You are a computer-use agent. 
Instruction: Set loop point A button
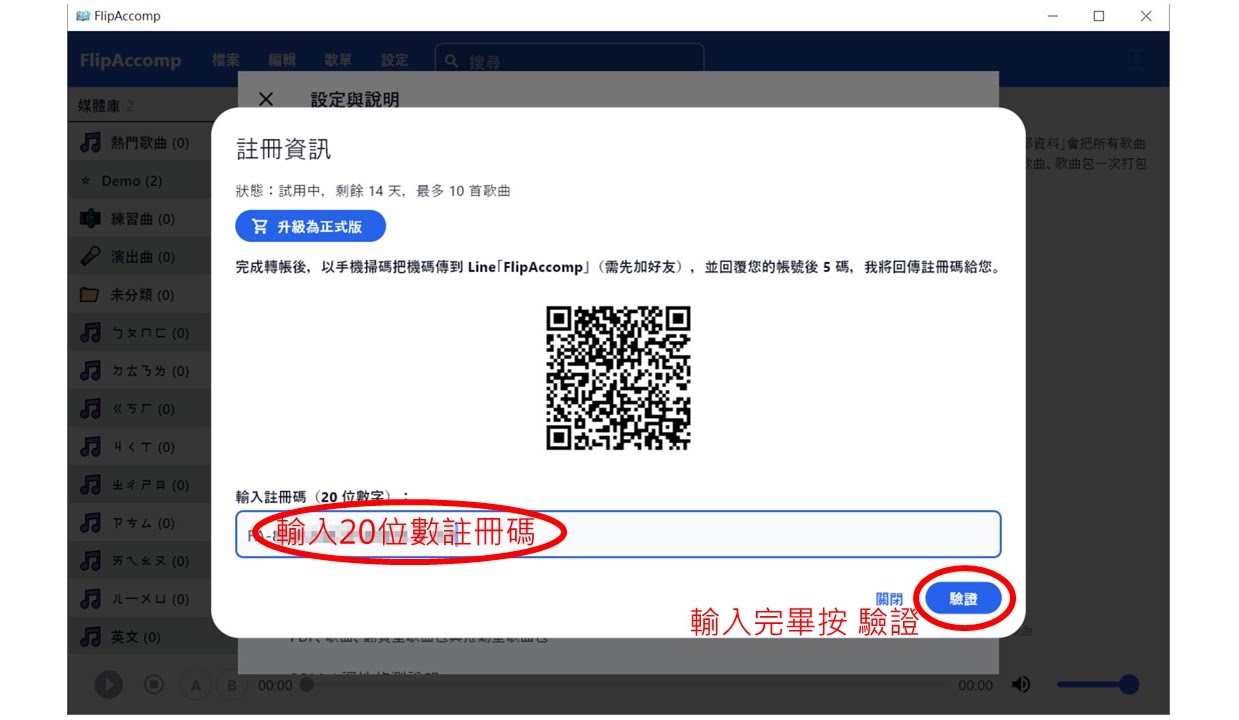[x=196, y=685]
